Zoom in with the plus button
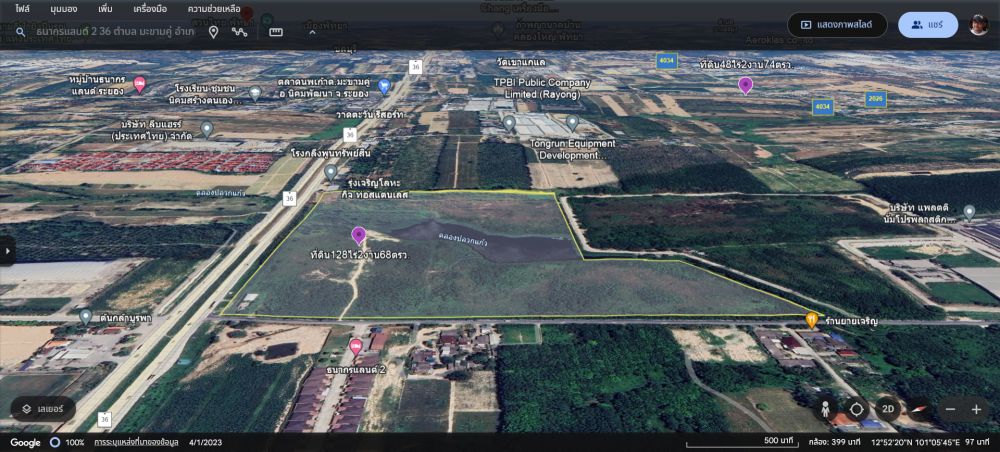The height and width of the screenshot is (452, 1000). [x=976, y=409]
